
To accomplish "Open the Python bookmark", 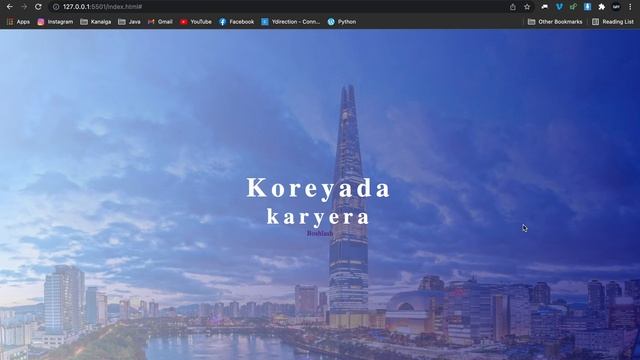I will pyautogui.click(x=342, y=22).
